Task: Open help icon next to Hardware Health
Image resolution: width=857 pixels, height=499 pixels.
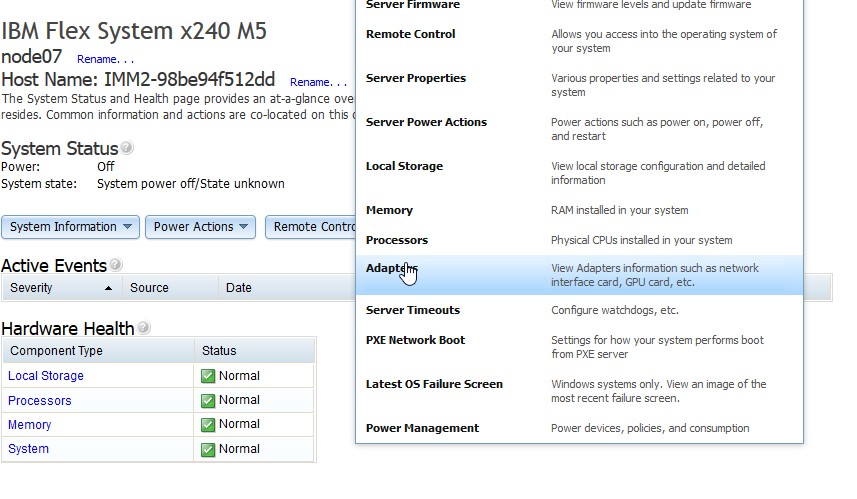Action: tap(143, 327)
